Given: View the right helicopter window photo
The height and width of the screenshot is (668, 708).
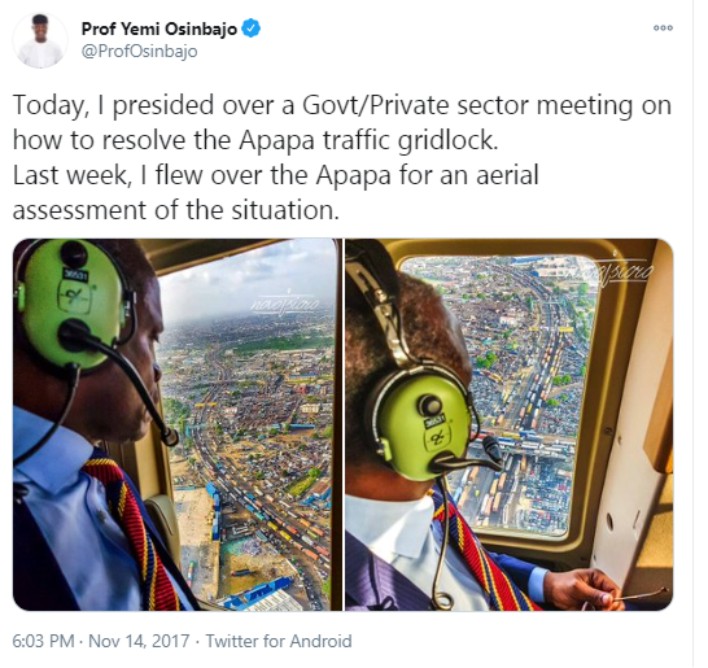Looking at the screenshot, I should click(509, 425).
